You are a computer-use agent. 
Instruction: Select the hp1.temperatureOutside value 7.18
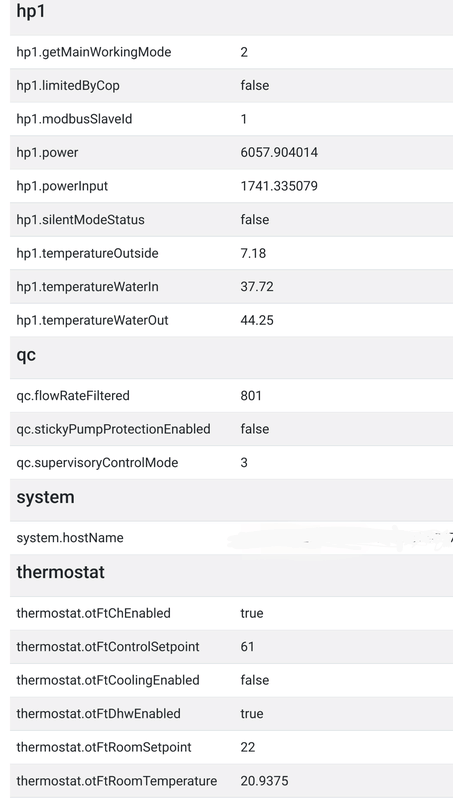tap(253, 254)
